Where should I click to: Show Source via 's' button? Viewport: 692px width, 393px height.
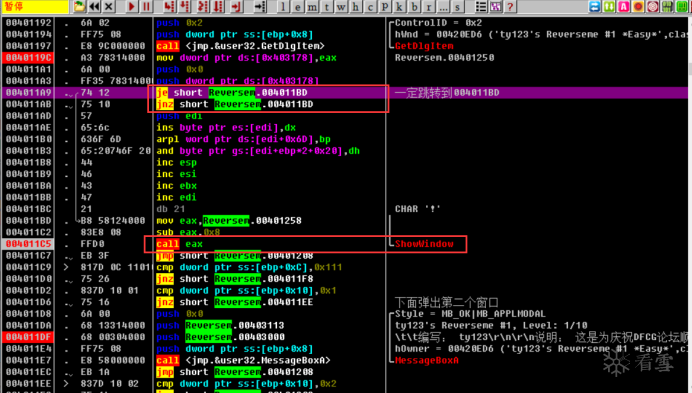tap(458, 7)
